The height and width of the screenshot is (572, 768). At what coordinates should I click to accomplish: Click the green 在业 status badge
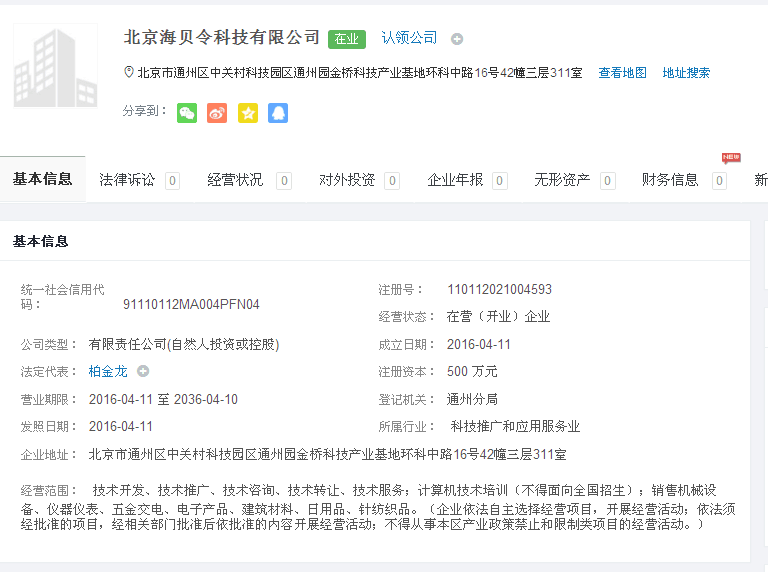(347, 39)
